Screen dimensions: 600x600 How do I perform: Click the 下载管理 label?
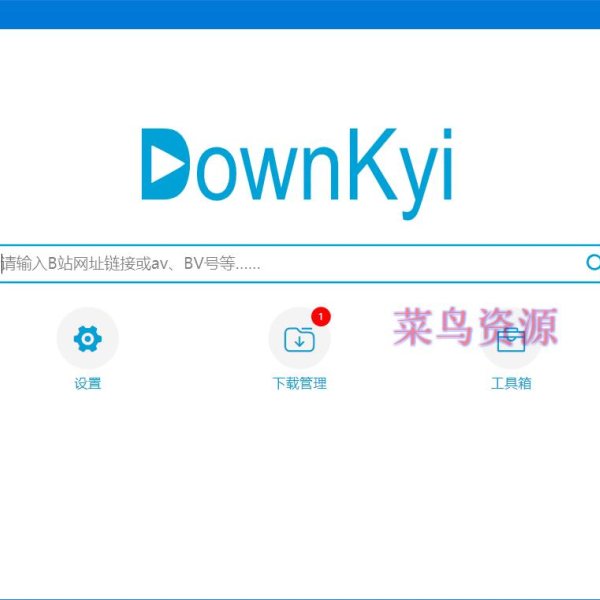click(x=299, y=383)
